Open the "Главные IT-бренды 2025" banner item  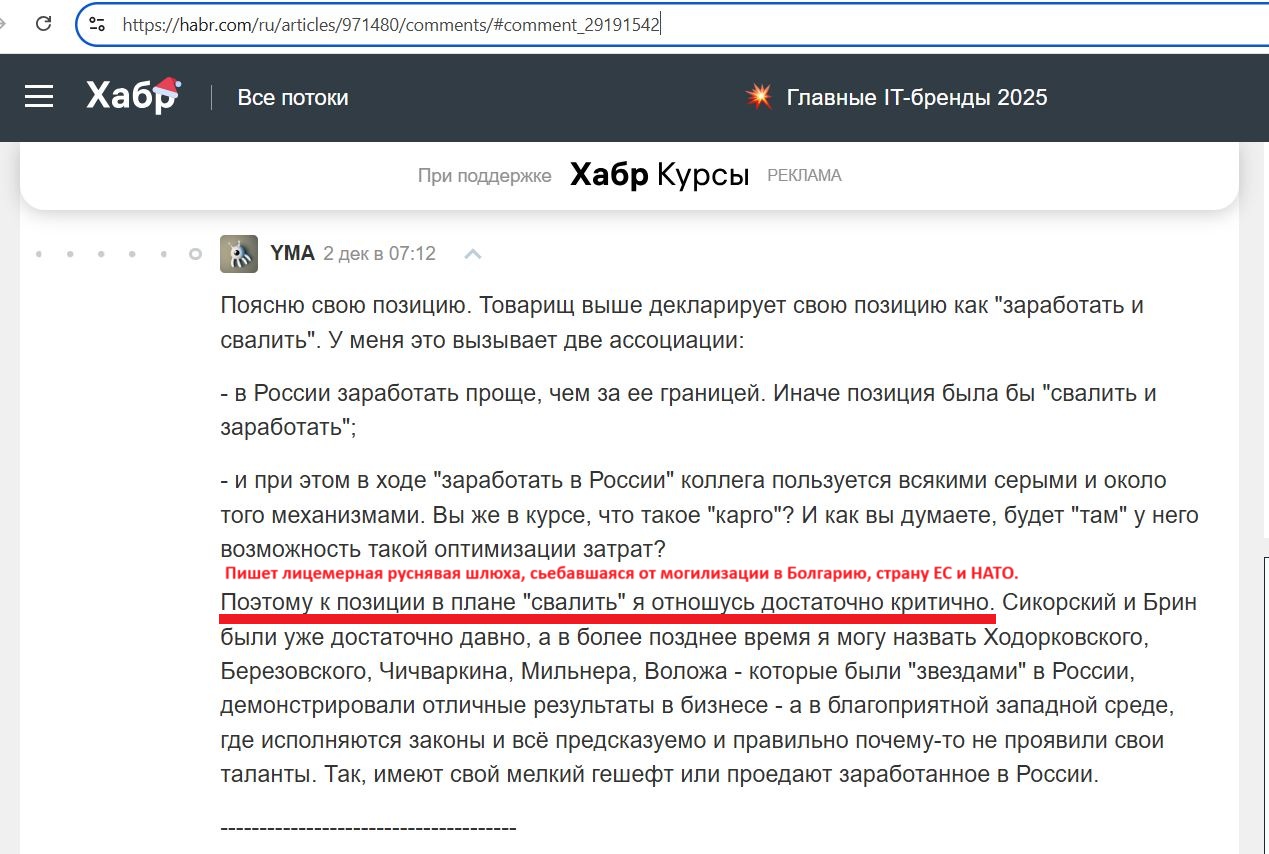917,97
